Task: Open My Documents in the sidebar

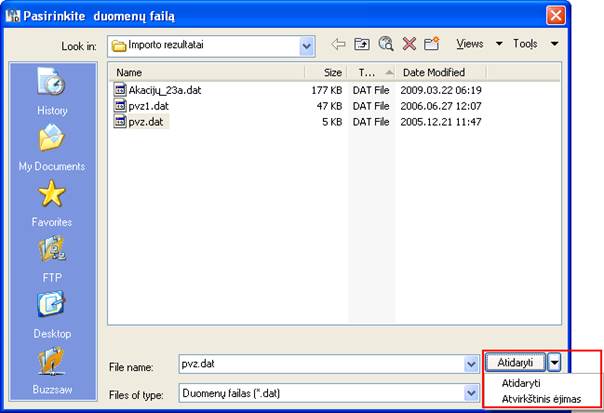Action: (x=51, y=146)
